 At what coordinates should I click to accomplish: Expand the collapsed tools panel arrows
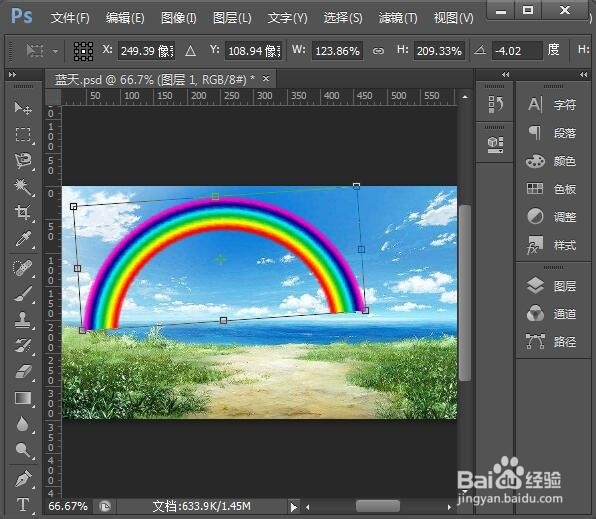click(x=13, y=75)
